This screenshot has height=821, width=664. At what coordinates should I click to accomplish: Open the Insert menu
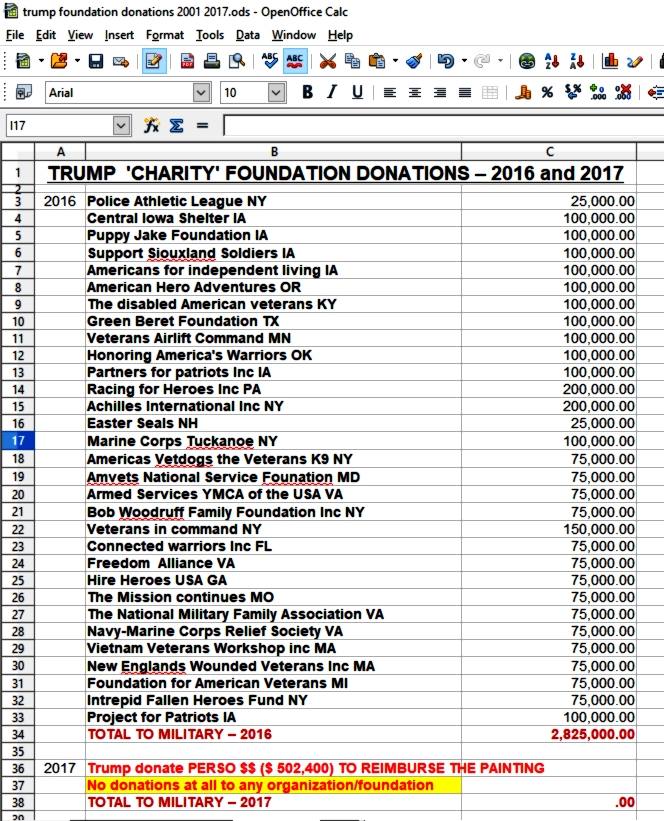(119, 35)
